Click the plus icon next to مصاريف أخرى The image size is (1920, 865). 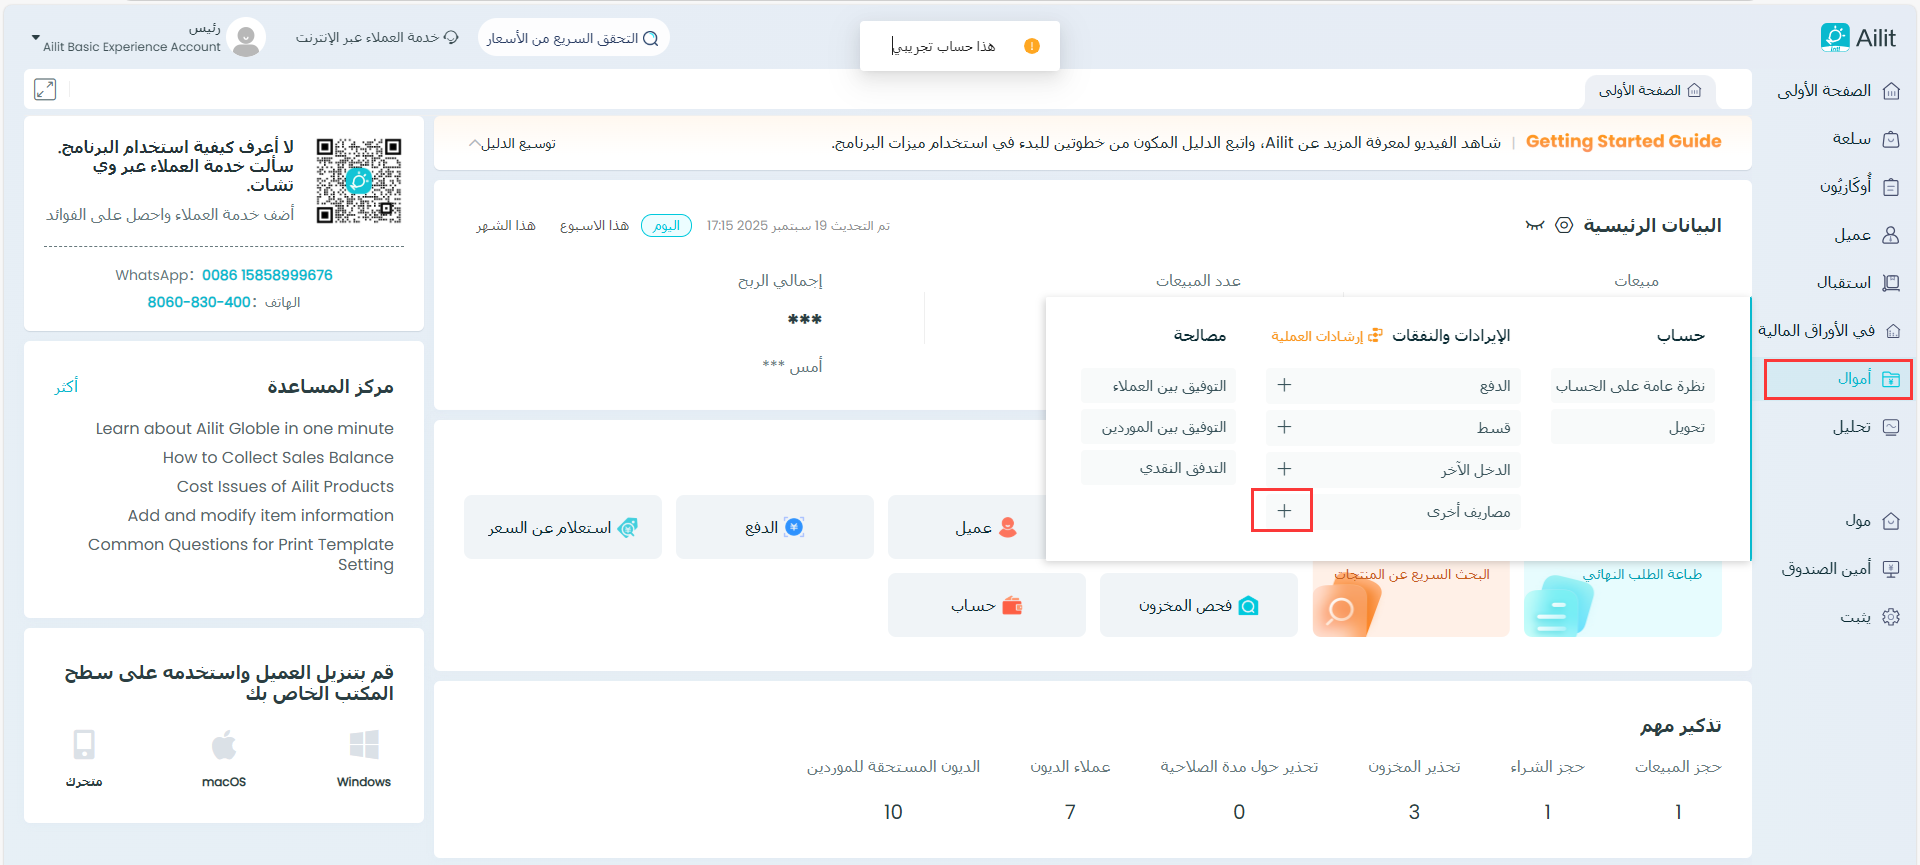coord(1284,511)
